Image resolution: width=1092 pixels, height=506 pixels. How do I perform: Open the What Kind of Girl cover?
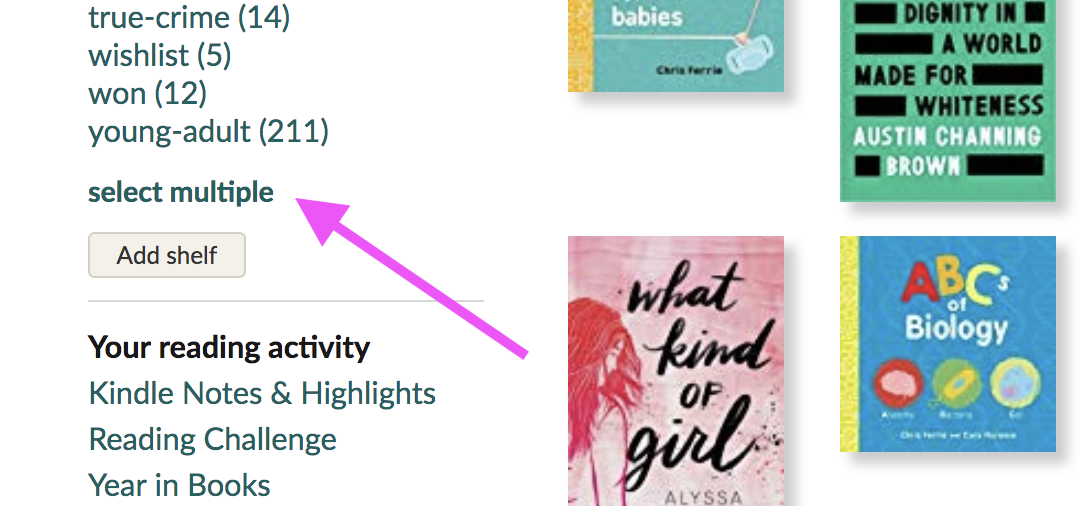click(x=676, y=371)
